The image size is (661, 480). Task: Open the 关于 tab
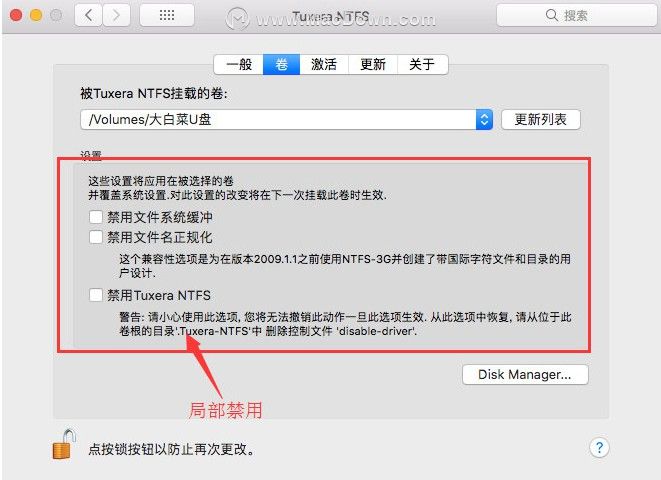(422, 64)
